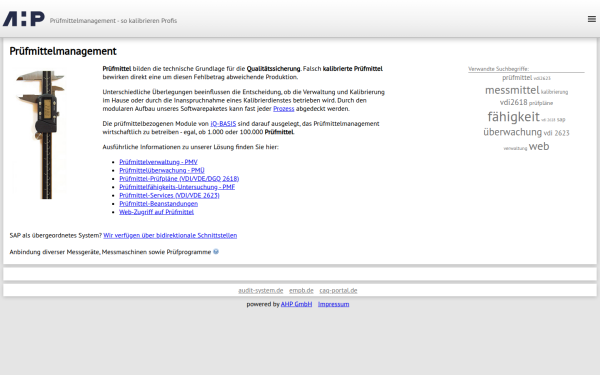Screen dimensions: 600x375
Task: Click the info icon after Prüfprogramme
Action: point(216,252)
